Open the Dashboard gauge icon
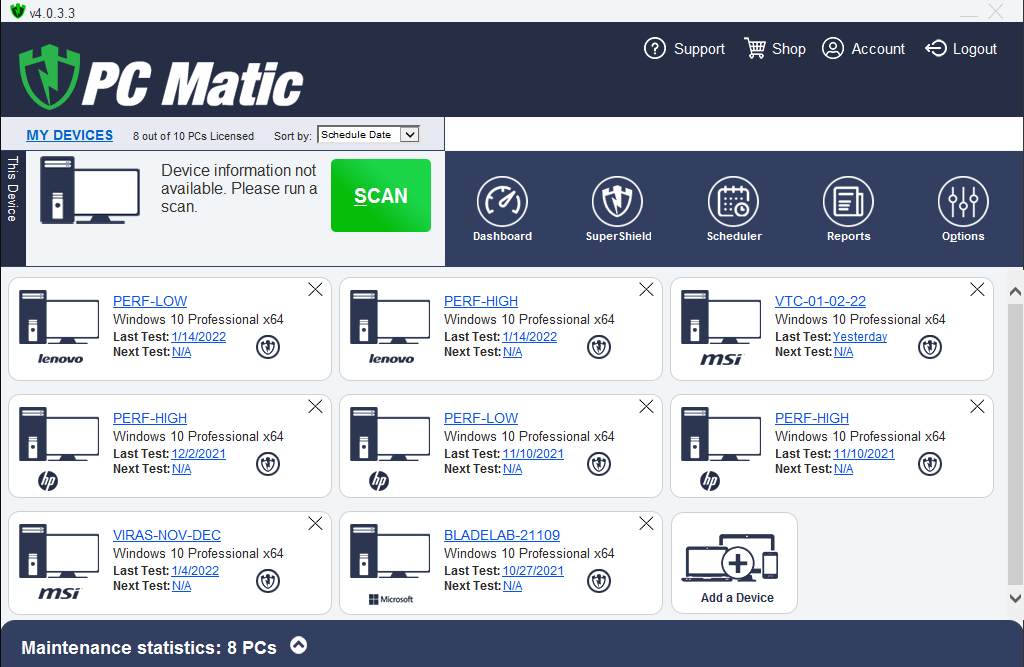 tap(502, 202)
